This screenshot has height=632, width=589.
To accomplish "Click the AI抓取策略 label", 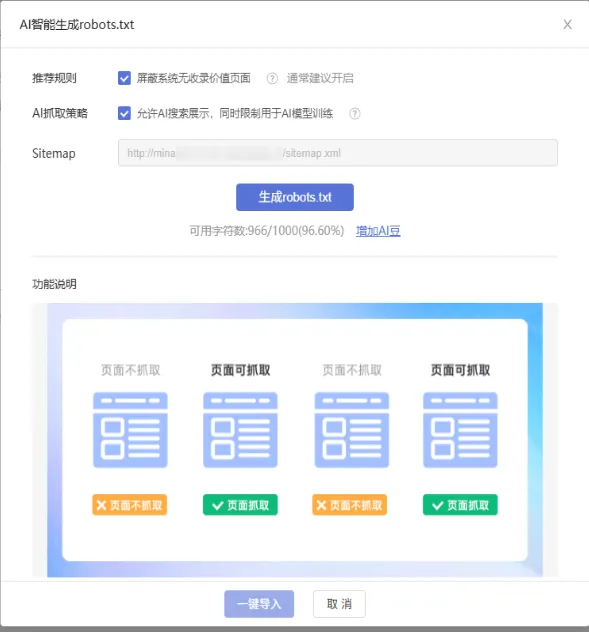I will click(x=60, y=113).
